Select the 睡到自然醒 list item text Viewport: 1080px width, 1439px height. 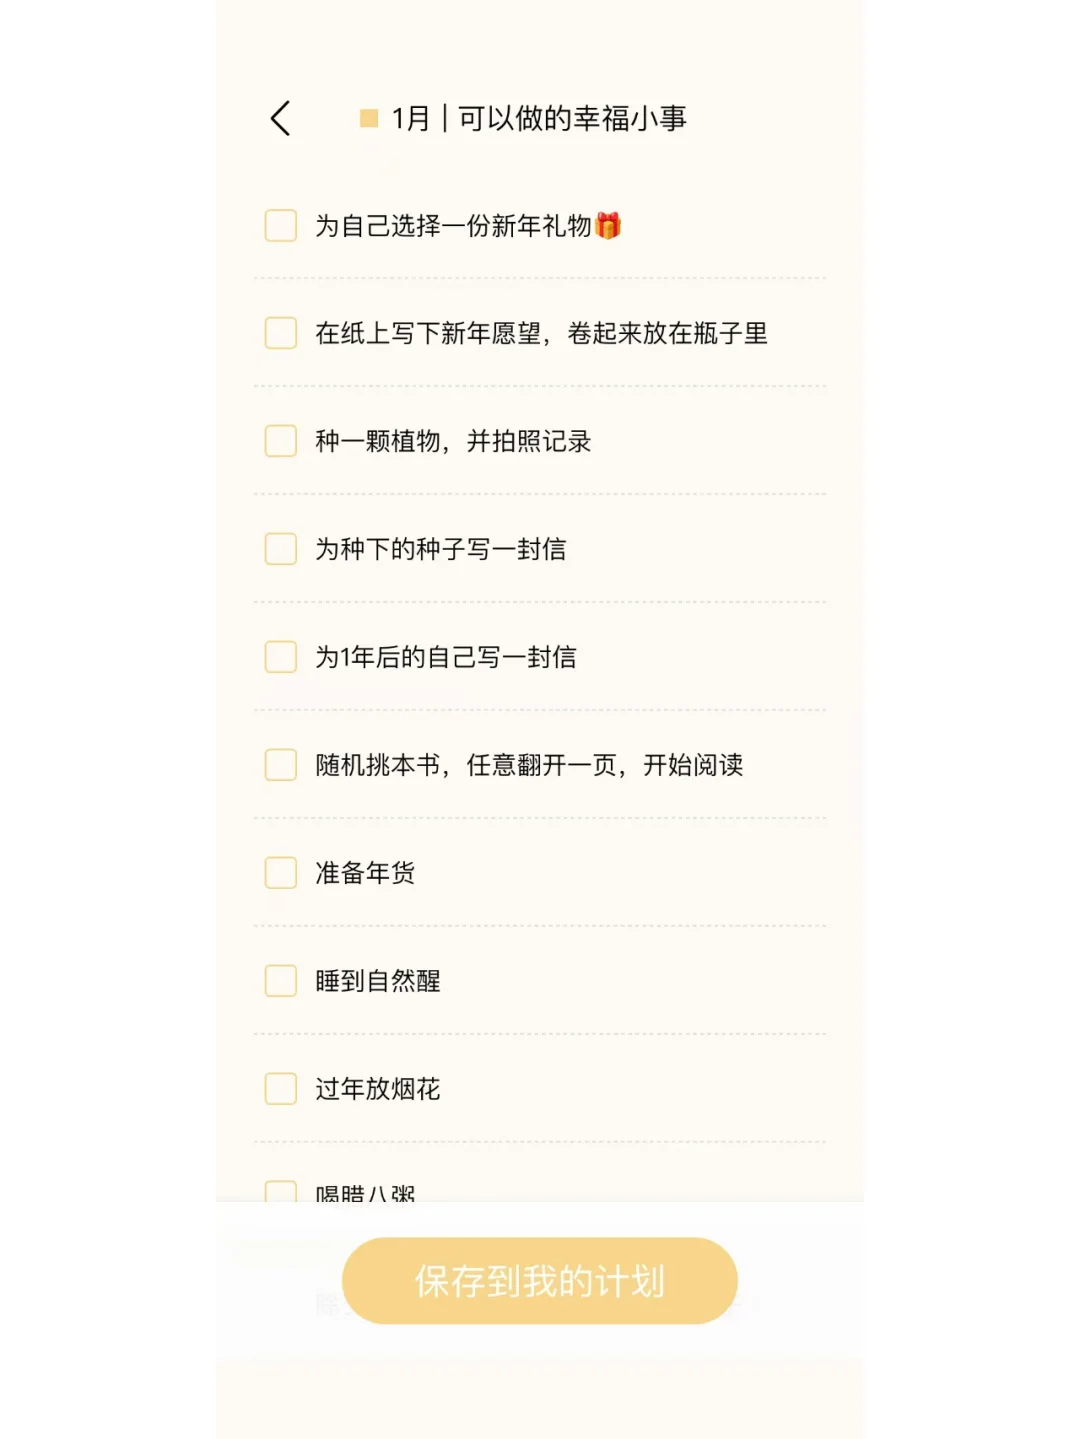378,981
